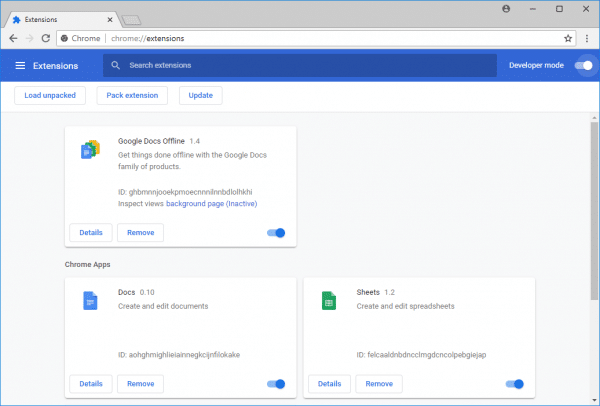Disable the Docs app toggle

click(276, 384)
